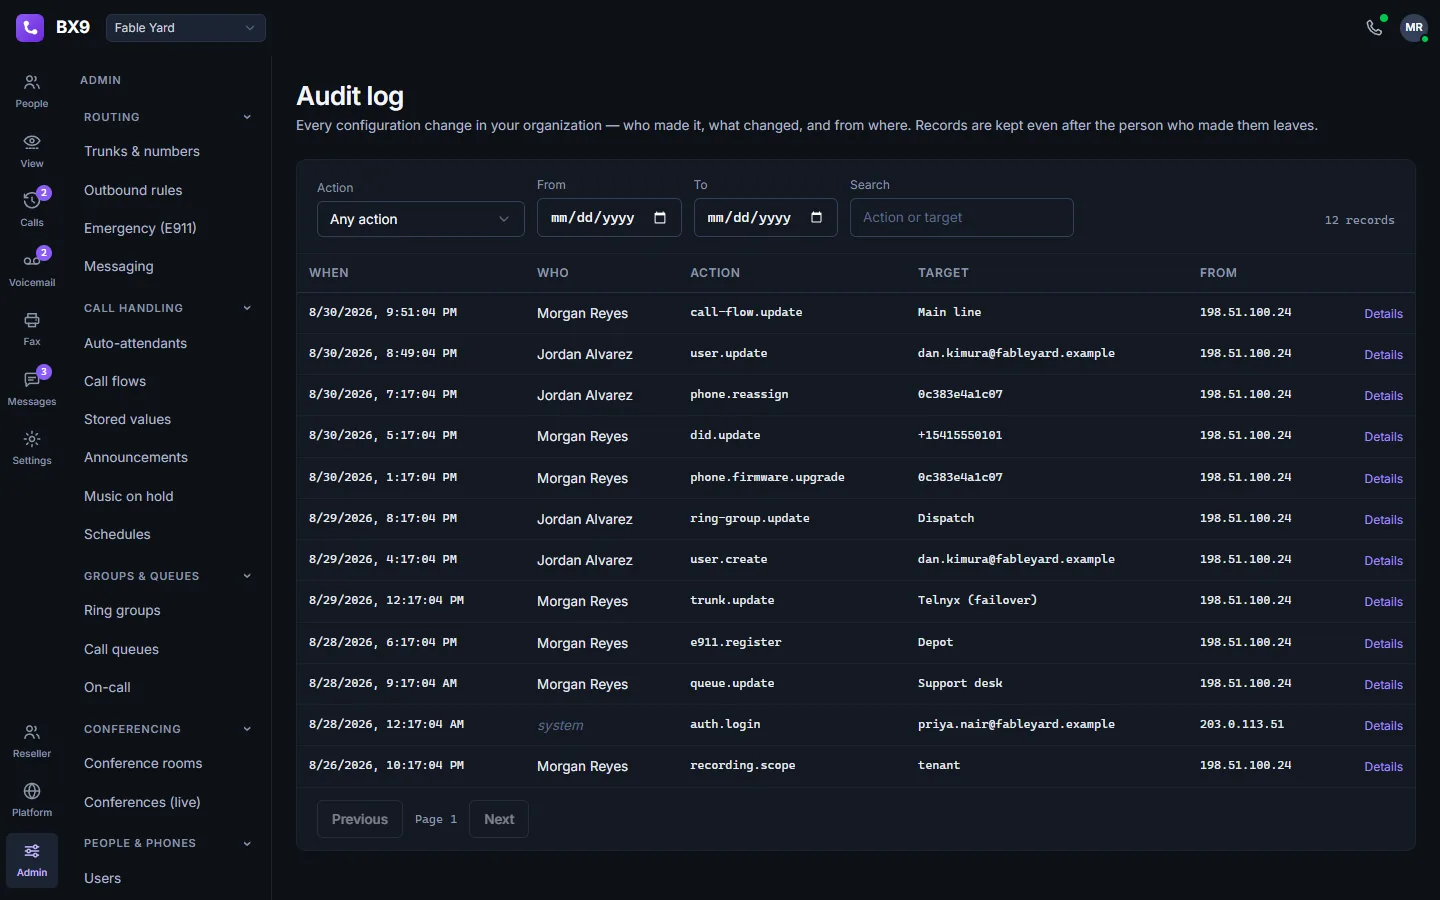The image size is (1440, 900).
Task: Click the system entry in WHO column
Action: (560, 726)
